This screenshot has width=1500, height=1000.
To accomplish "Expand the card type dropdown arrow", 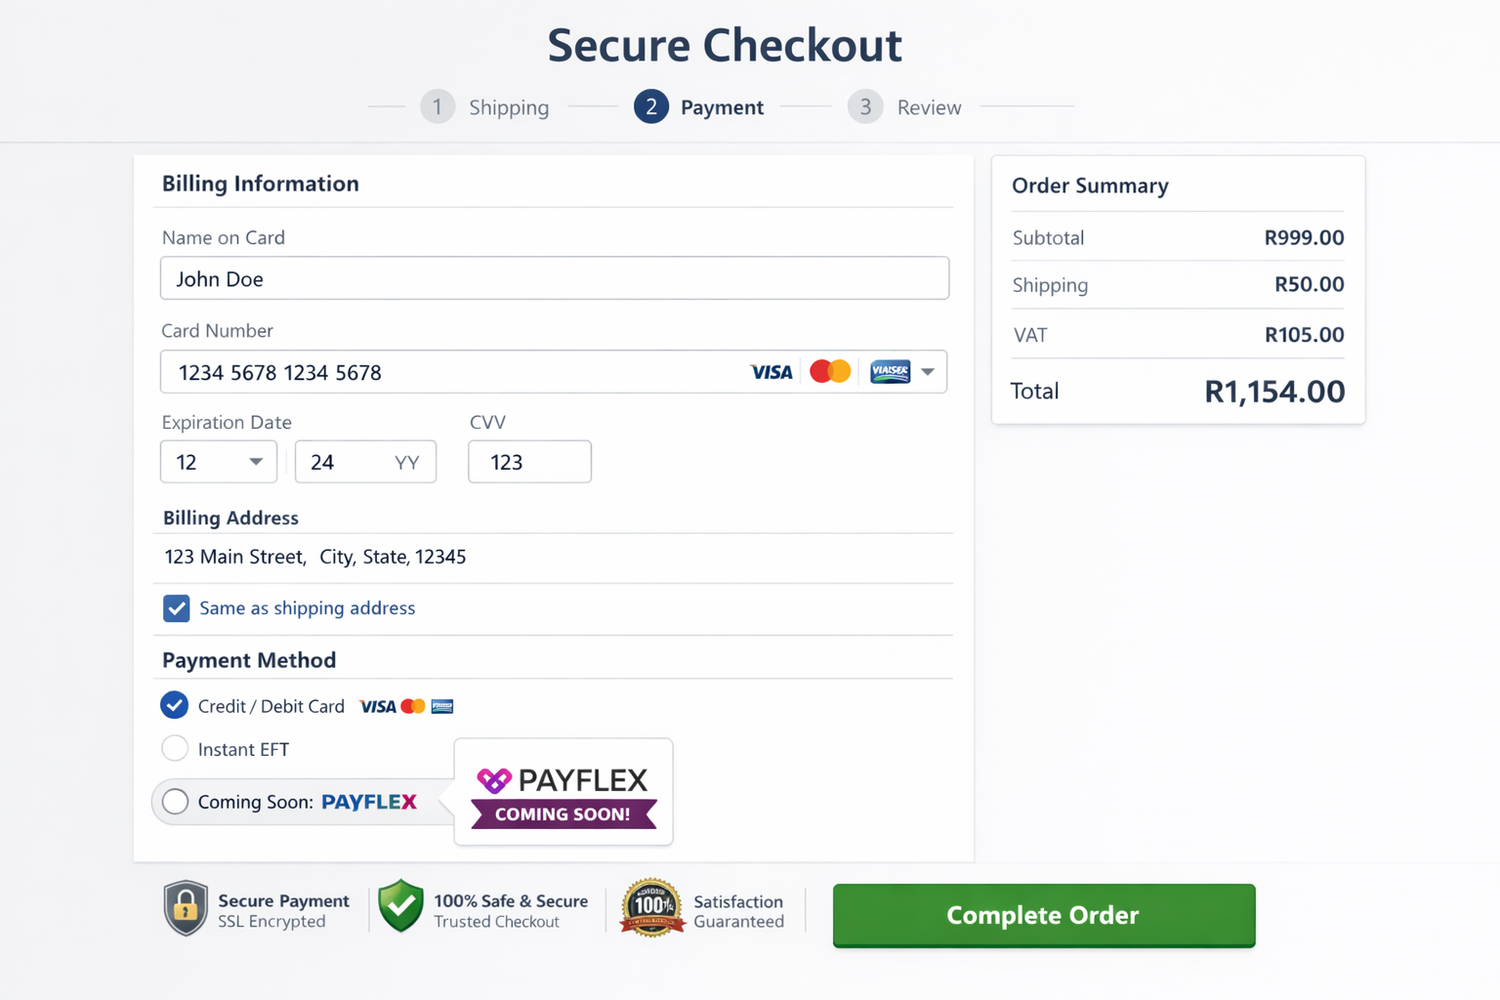I will [x=928, y=372].
